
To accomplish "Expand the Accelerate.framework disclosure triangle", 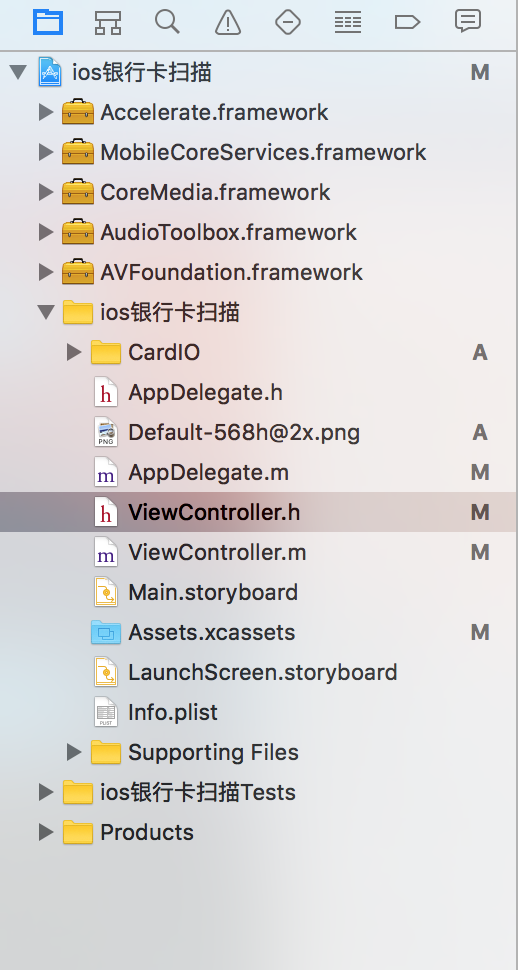I will click(x=46, y=112).
